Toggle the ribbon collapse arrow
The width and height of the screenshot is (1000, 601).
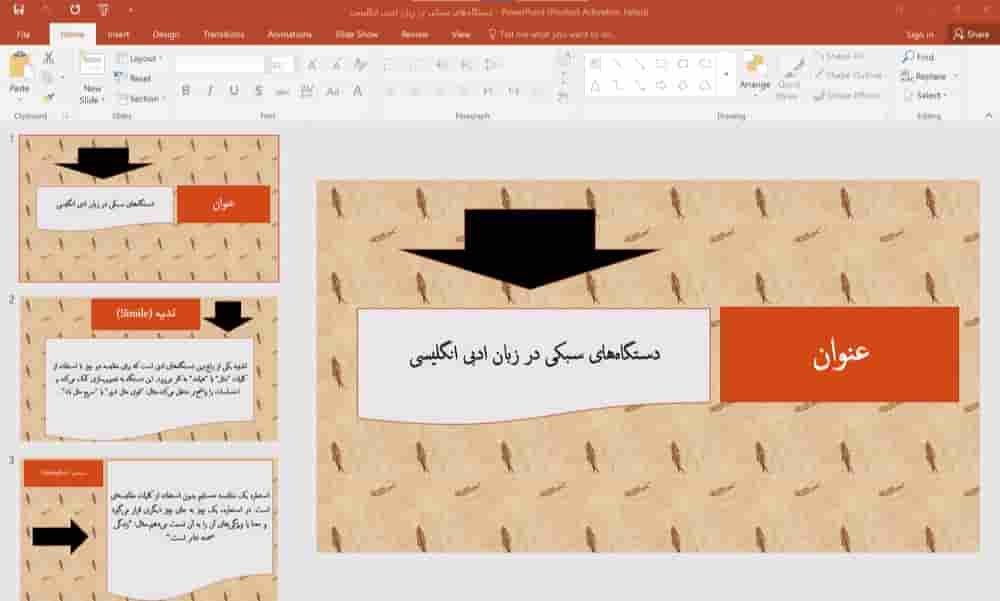(989, 114)
